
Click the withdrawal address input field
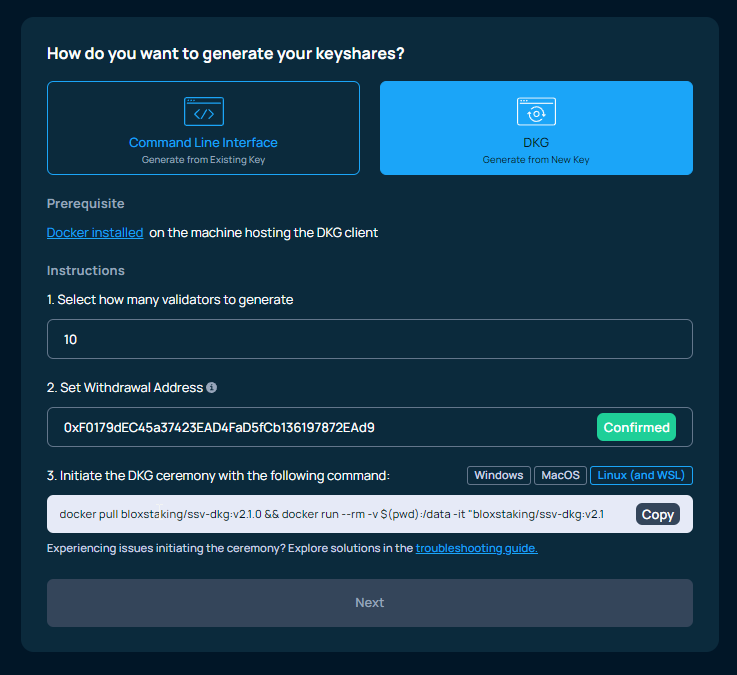click(321, 427)
